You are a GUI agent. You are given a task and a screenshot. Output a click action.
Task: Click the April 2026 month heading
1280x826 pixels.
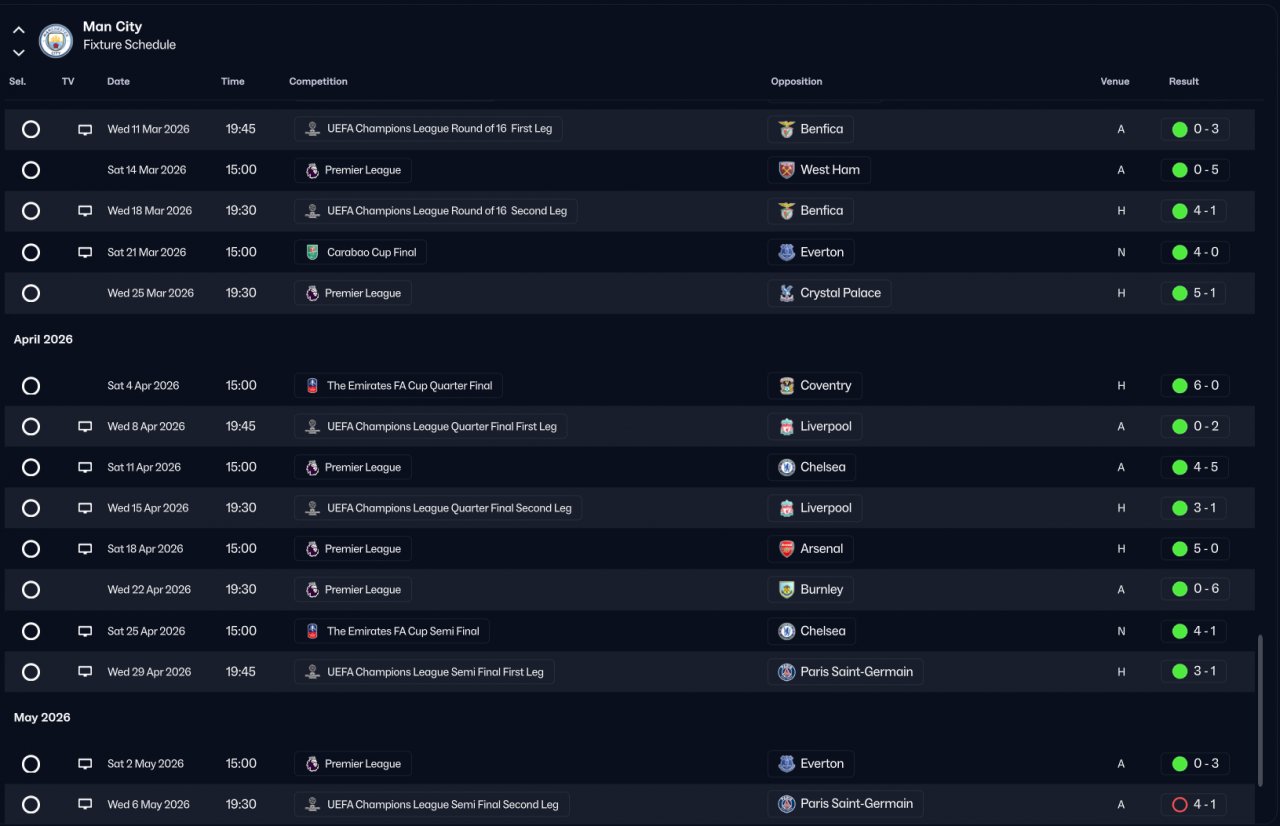point(43,340)
